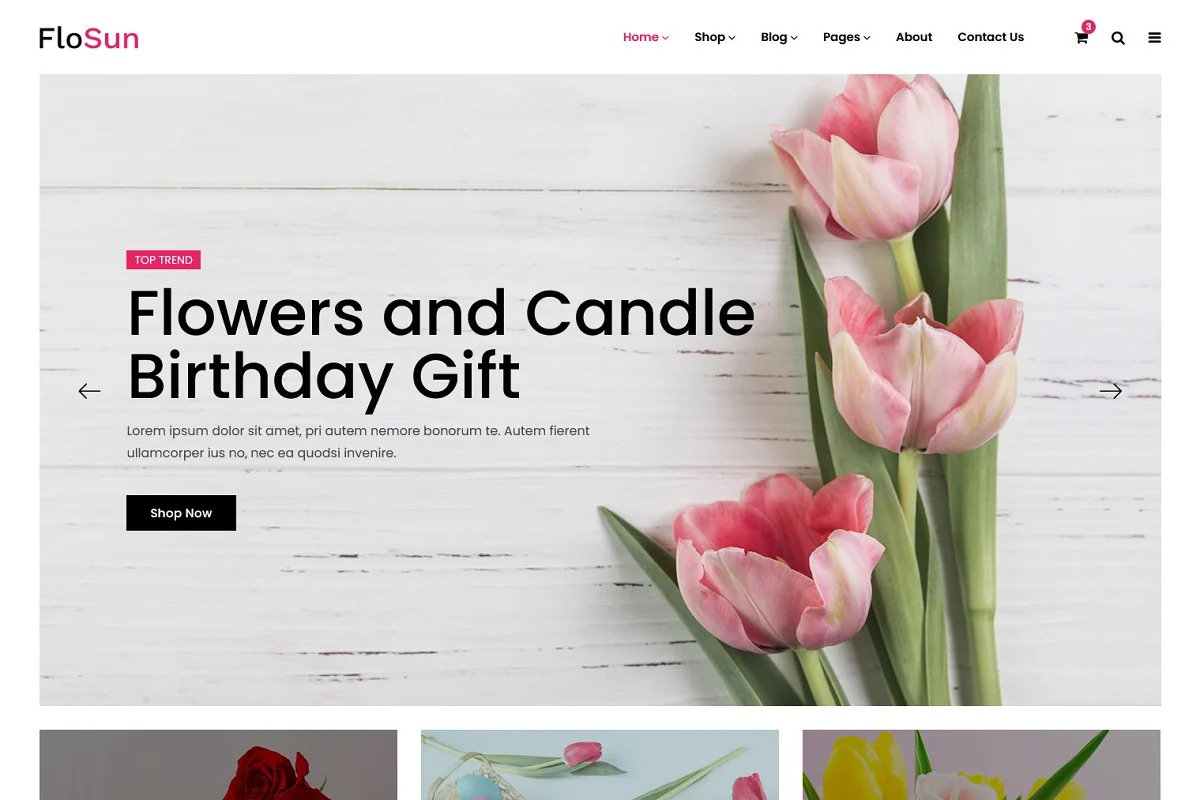Expand the Shop dropdown menu
This screenshot has height=800, width=1200.
tap(715, 37)
